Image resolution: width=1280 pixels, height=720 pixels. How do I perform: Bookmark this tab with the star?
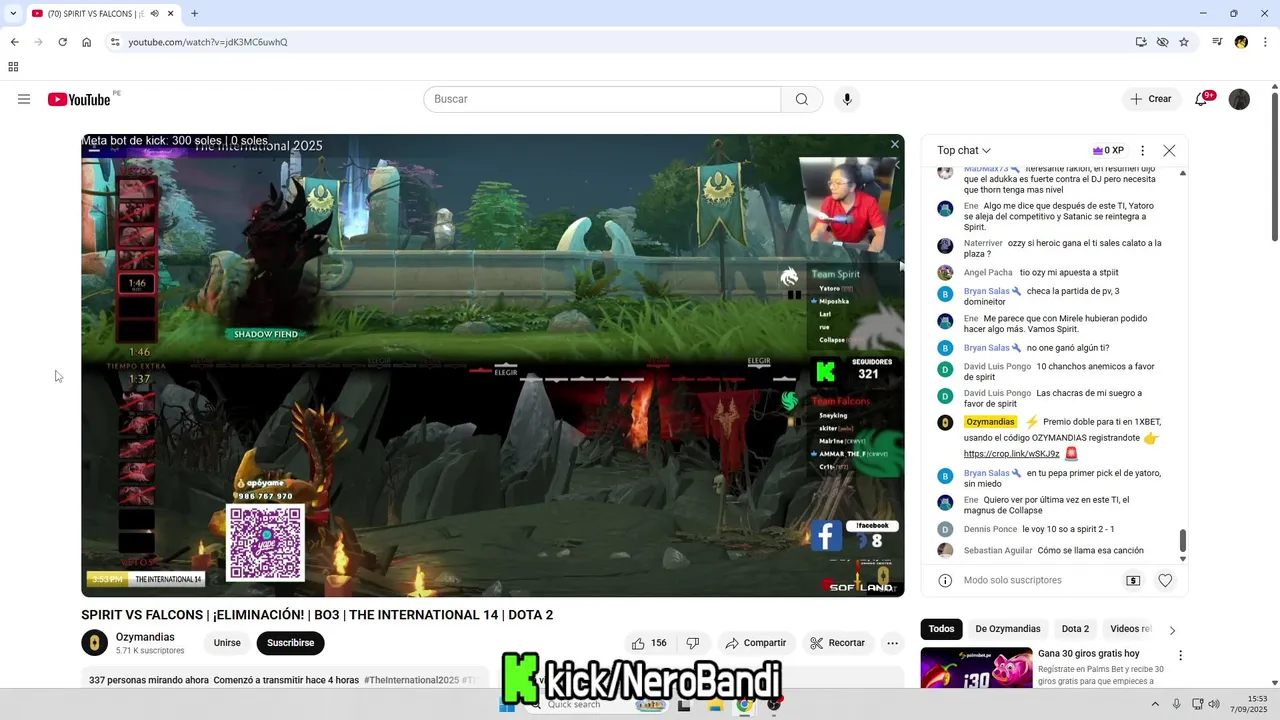click(1184, 42)
